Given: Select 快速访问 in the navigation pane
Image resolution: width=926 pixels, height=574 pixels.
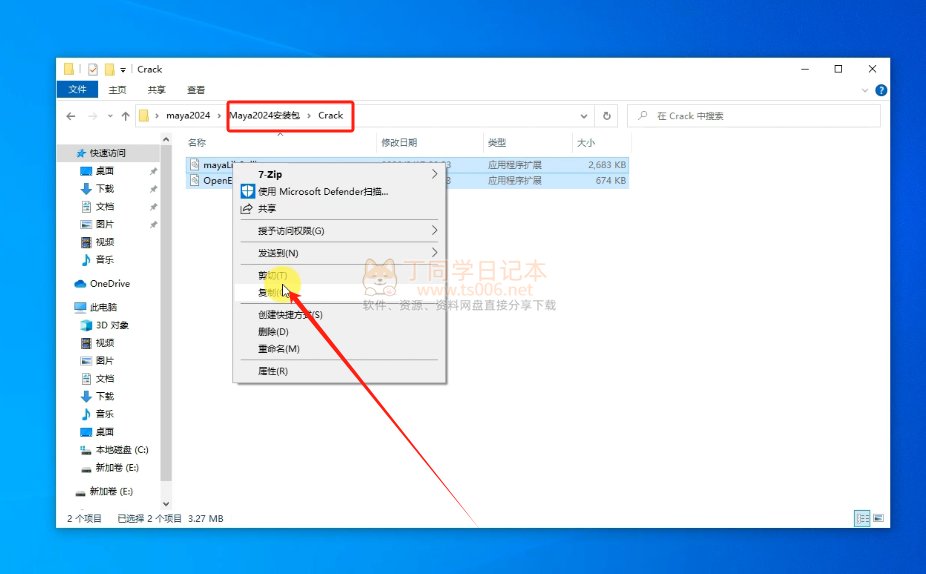Looking at the screenshot, I should (107, 153).
